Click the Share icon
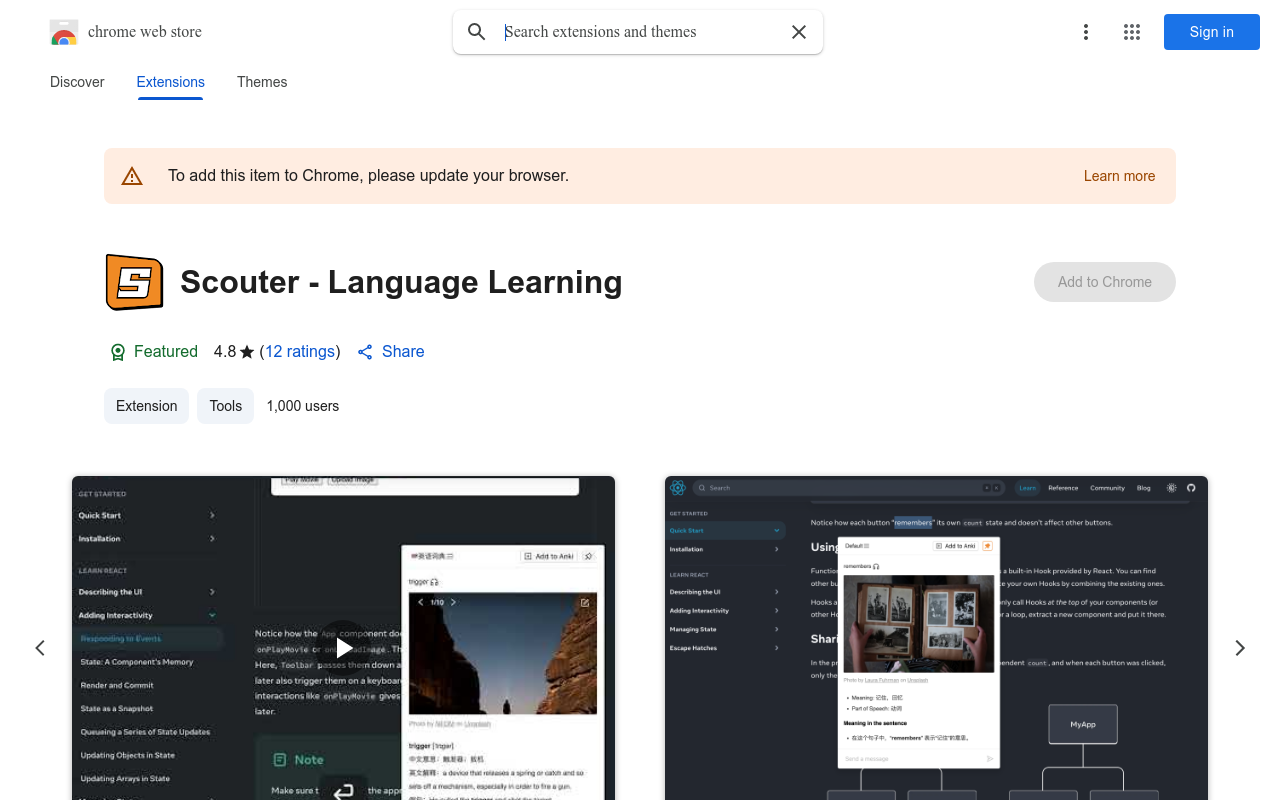The width and height of the screenshot is (1280, 800). pos(365,352)
